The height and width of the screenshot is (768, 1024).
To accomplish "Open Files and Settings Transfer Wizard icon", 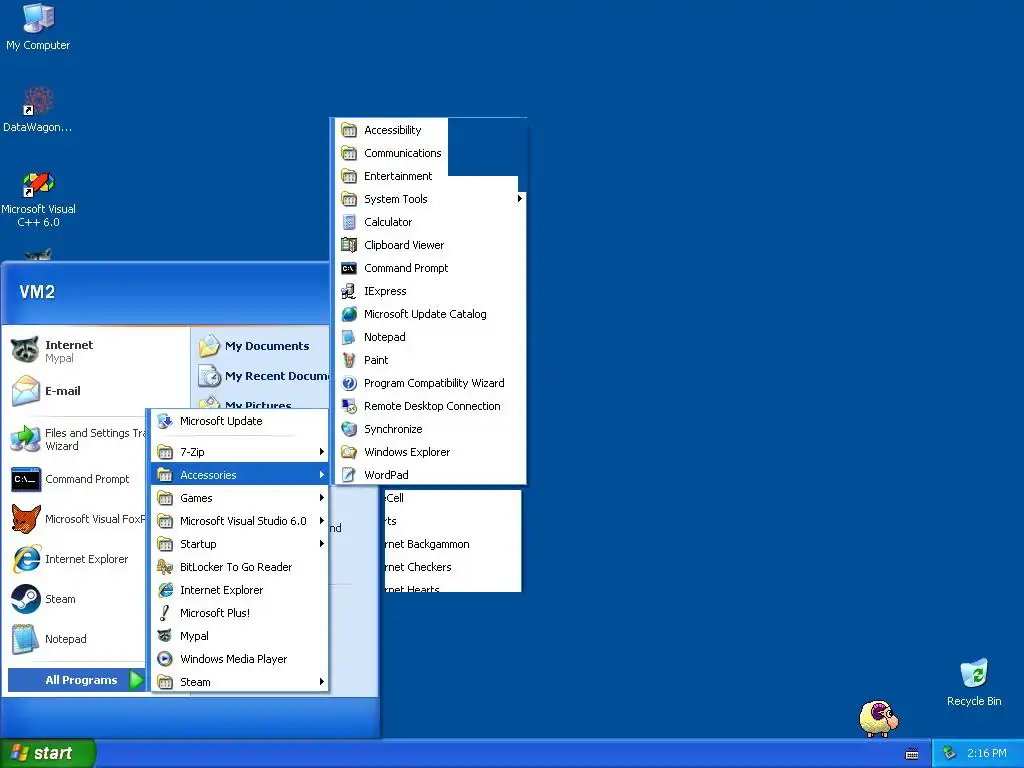I will tap(25, 439).
